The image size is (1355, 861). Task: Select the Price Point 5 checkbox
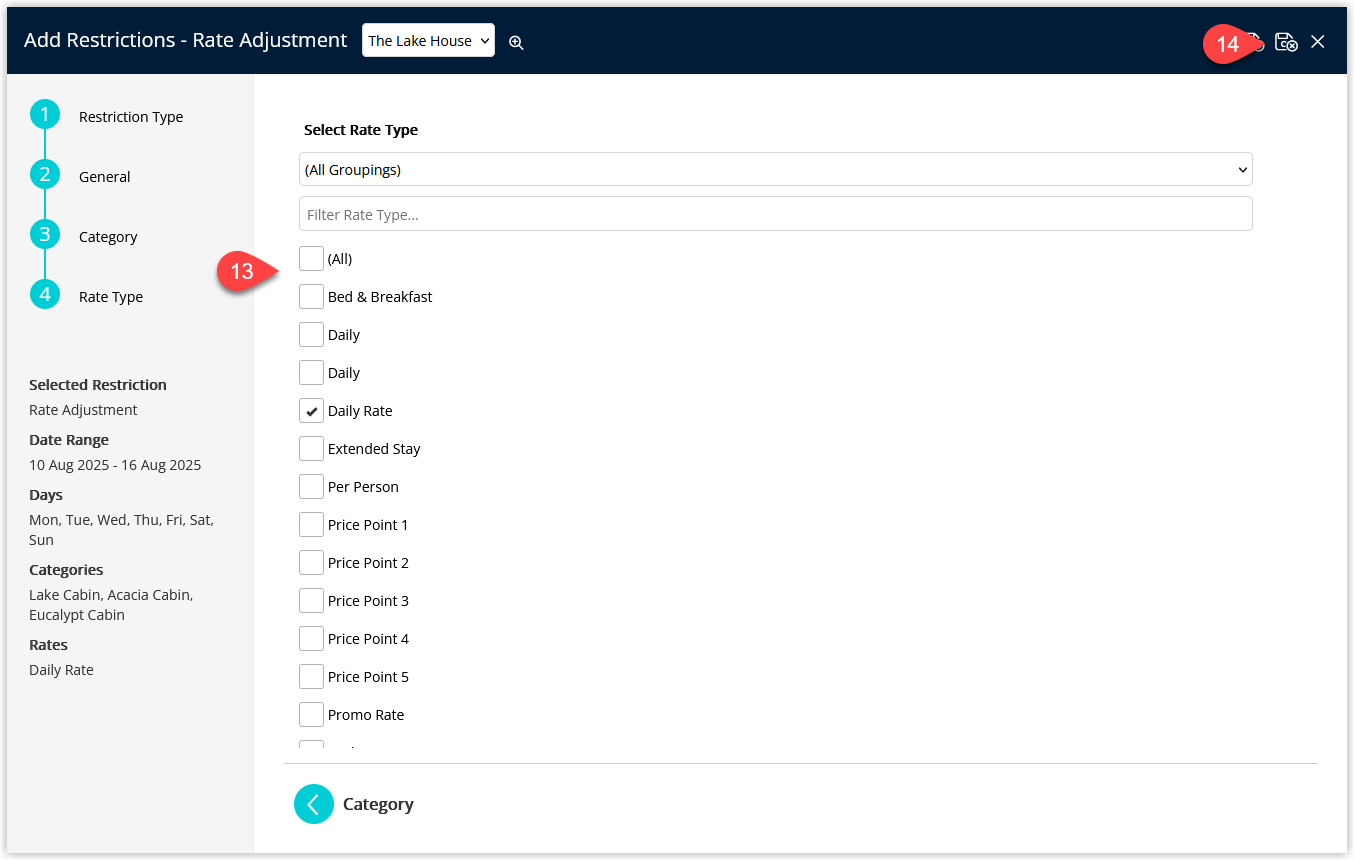pyautogui.click(x=311, y=677)
